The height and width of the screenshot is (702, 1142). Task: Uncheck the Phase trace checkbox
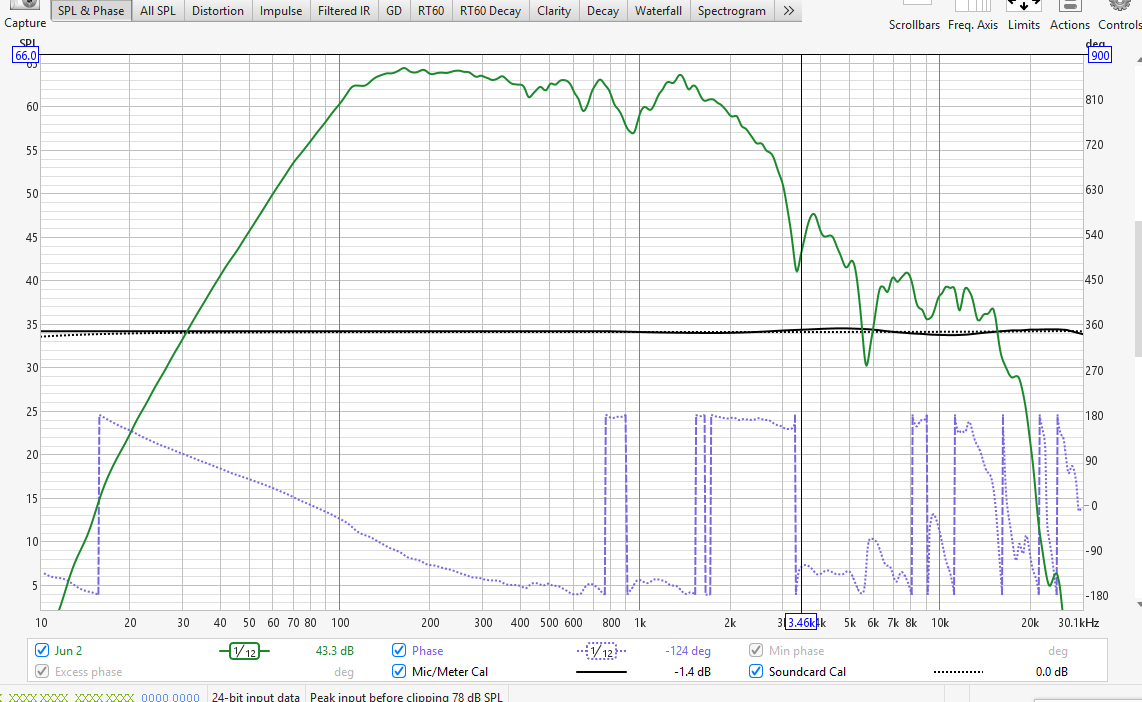399,650
